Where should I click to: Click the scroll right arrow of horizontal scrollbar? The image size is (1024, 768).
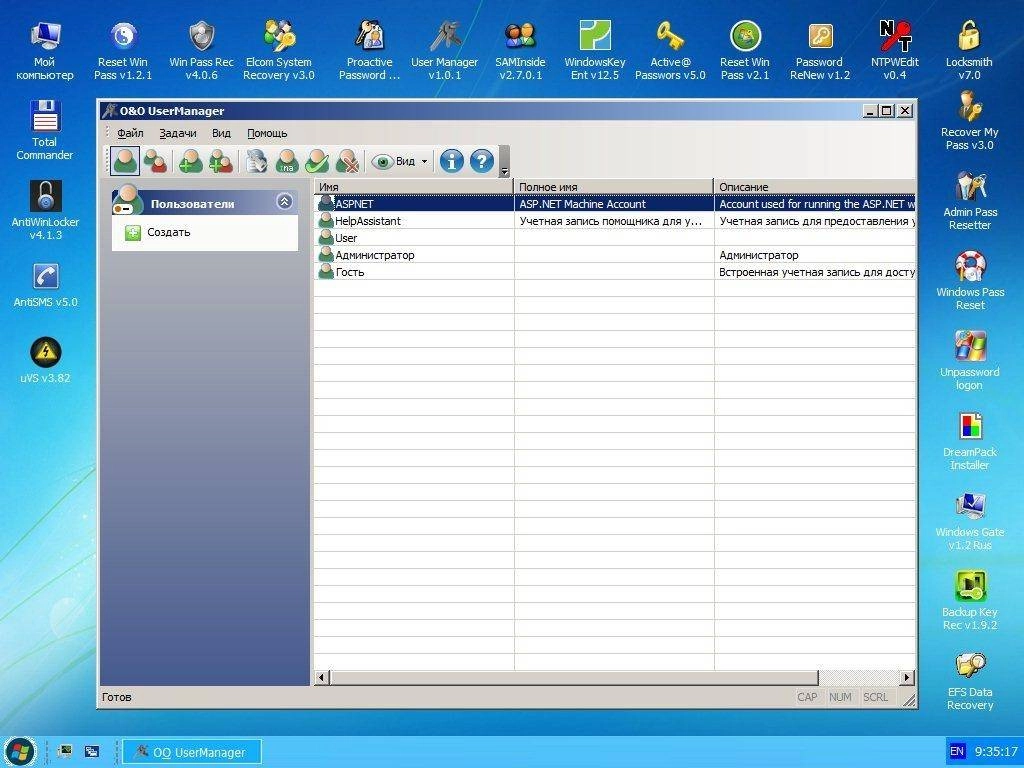click(x=906, y=677)
